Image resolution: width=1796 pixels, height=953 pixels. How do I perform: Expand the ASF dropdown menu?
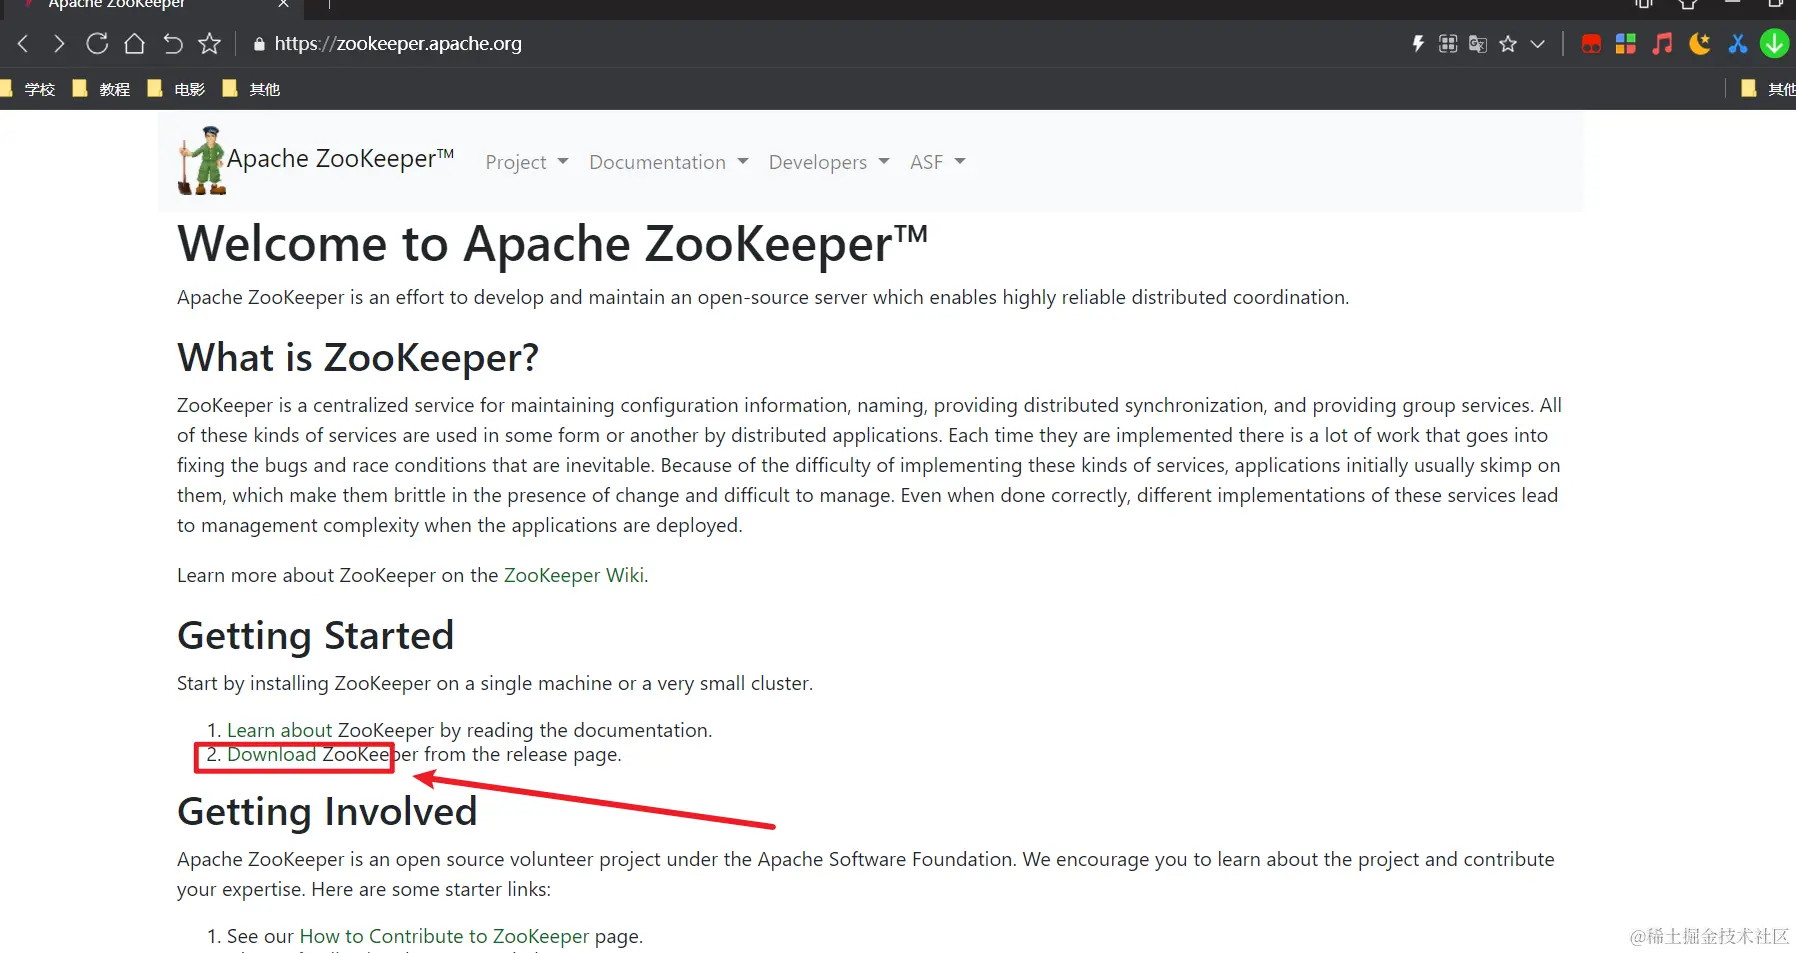pos(938,162)
